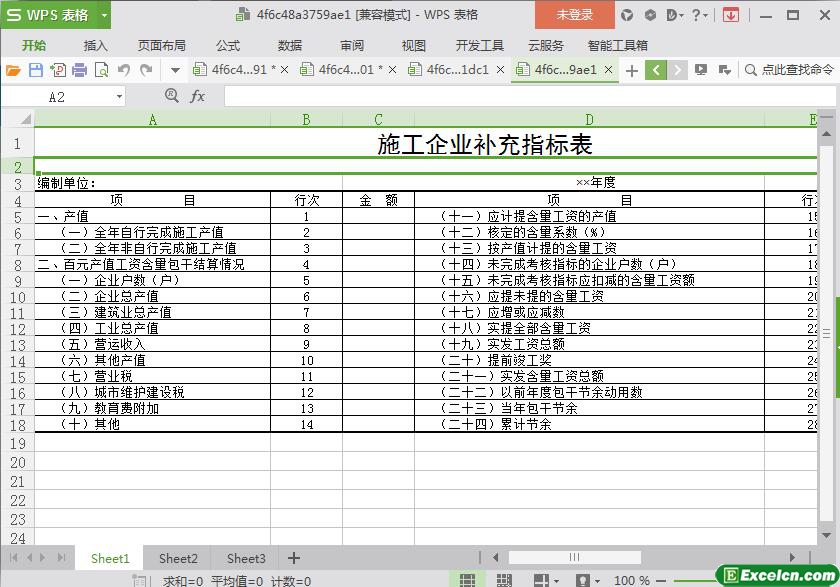Screen dimensions: 840x587
Task: Open the 数据 ribbon tab
Action: point(290,46)
